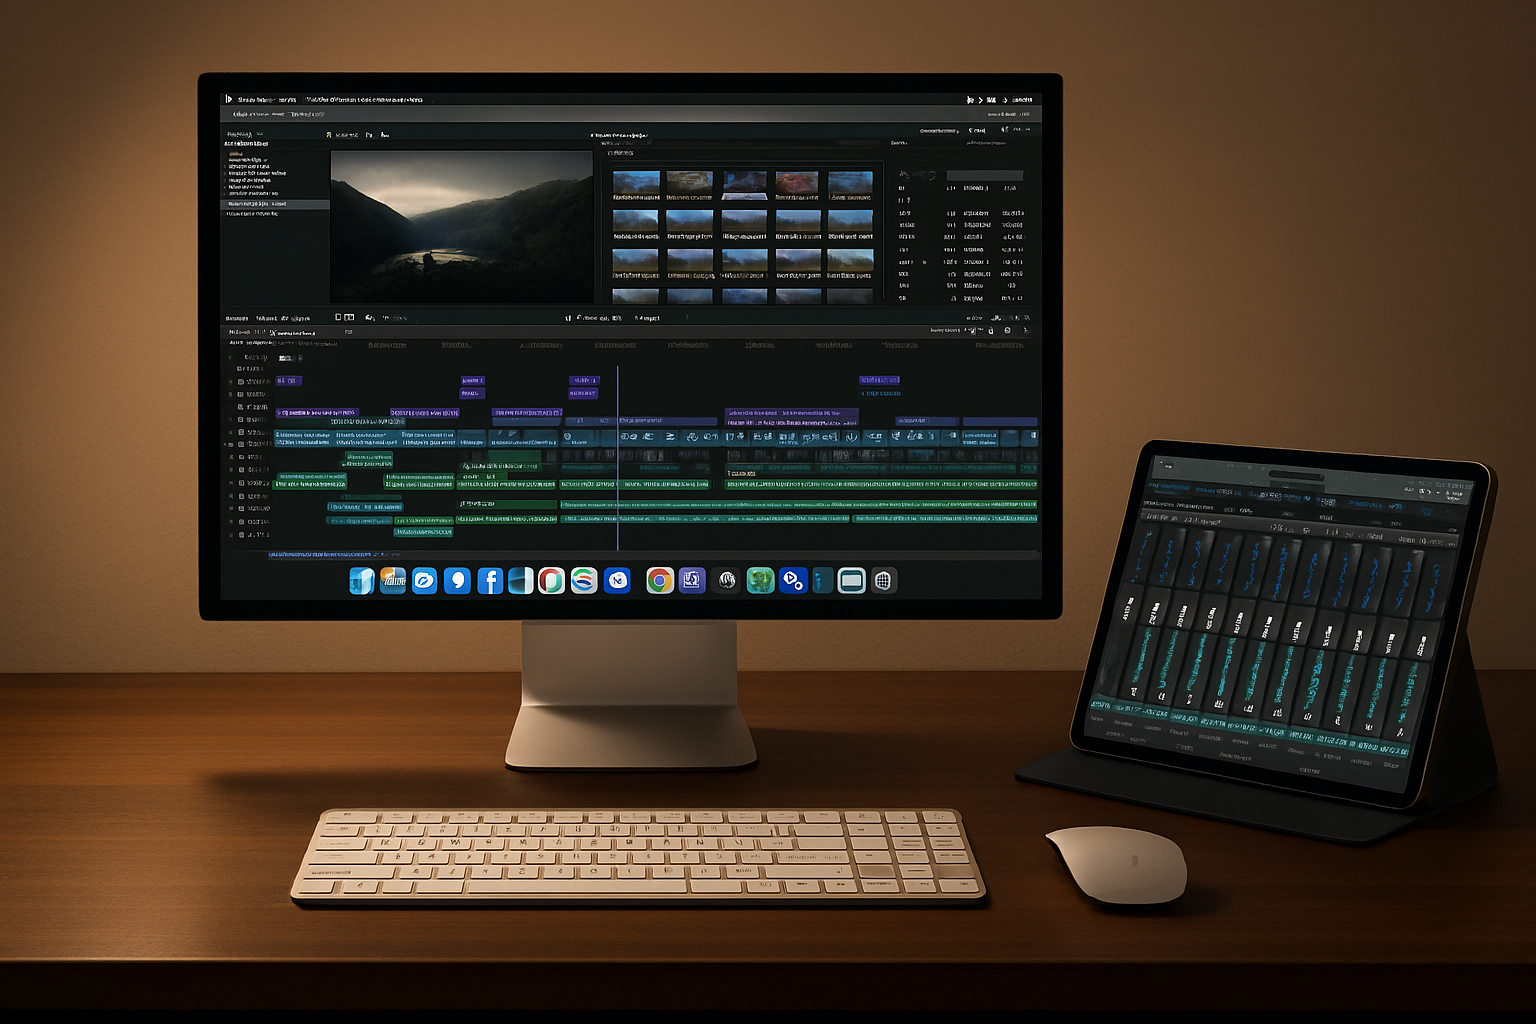The width and height of the screenshot is (1536, 1024).
Task: Click the globe icon at the Dock's right end
Action: click(x=880, y=580)
